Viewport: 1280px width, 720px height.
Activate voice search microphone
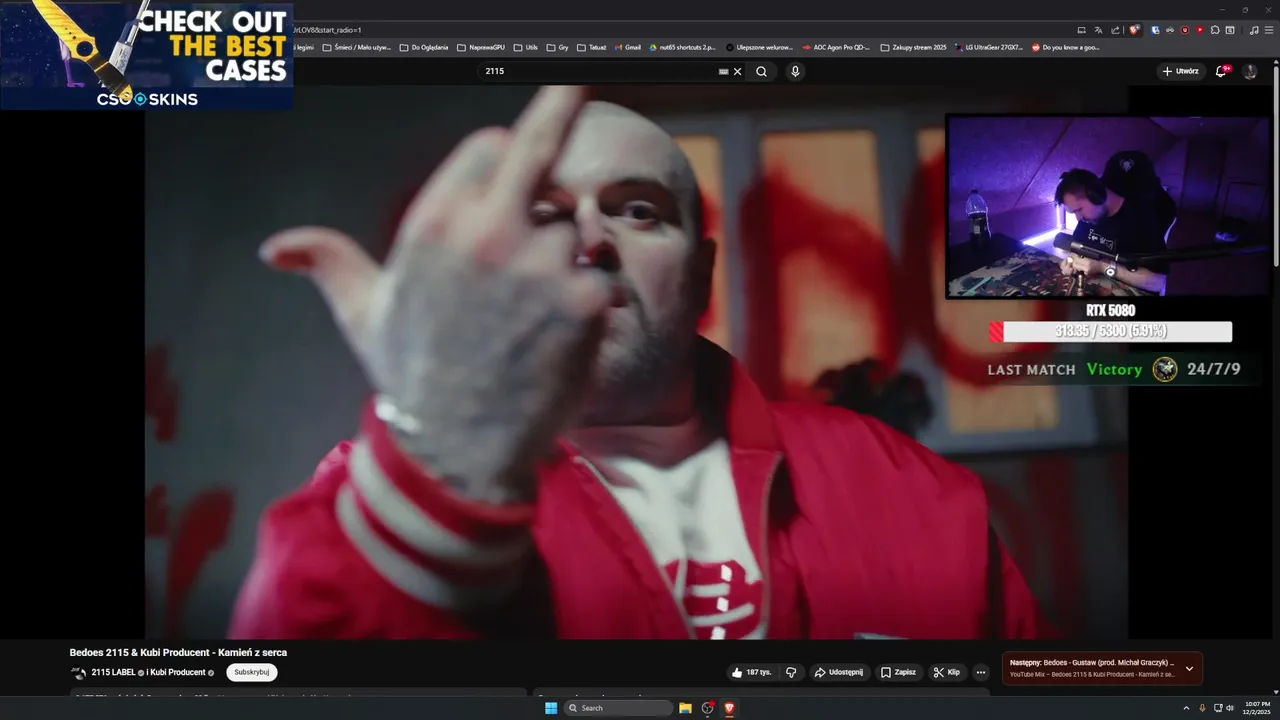click(795, 71)
